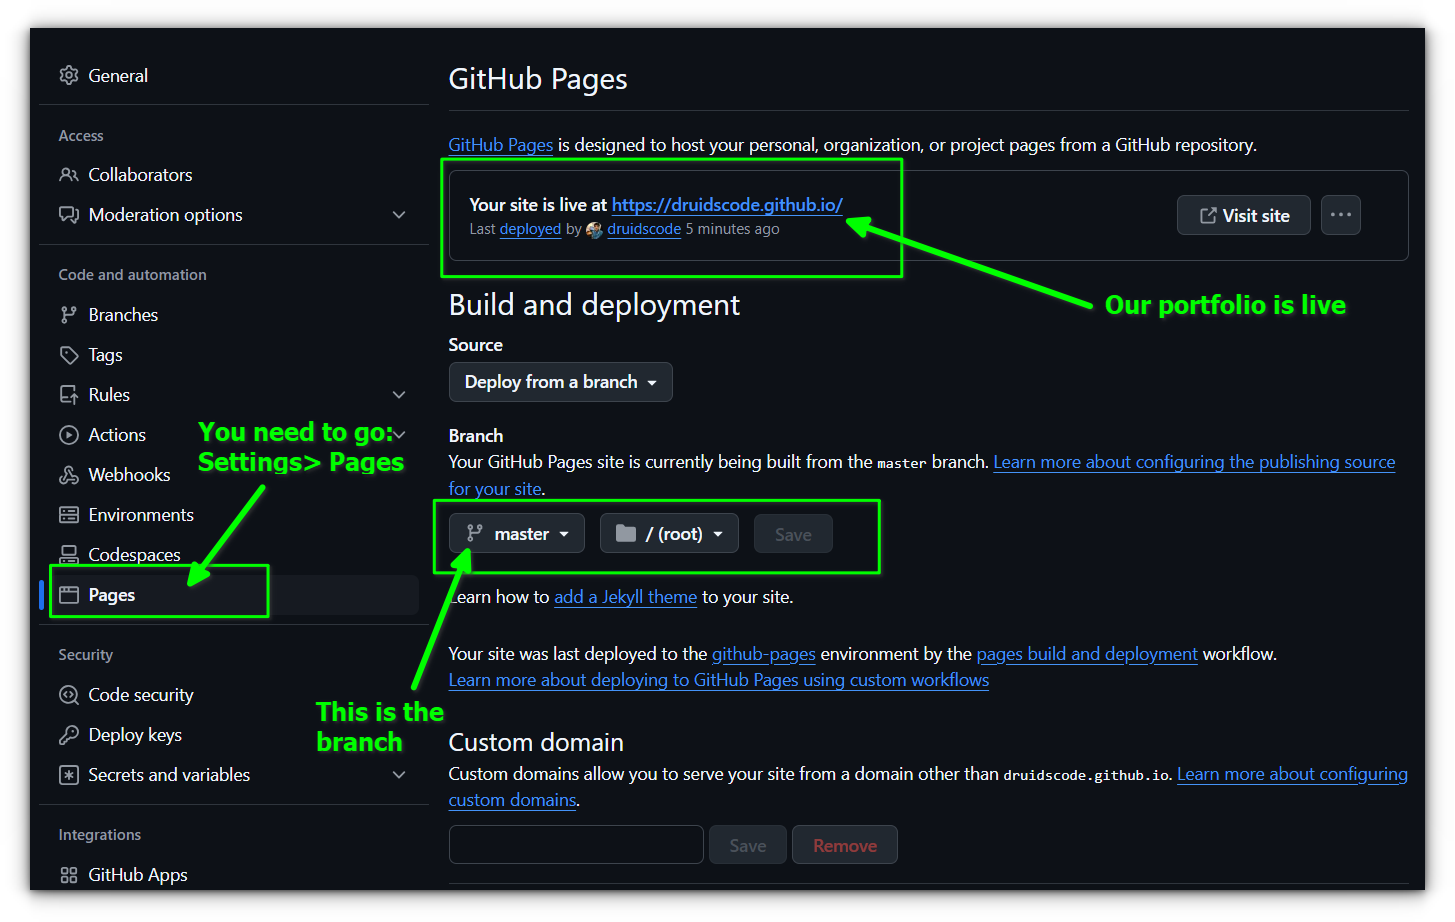Click the Actions play icon
The height and width of the screenshot is (922, 1455).
69,435
